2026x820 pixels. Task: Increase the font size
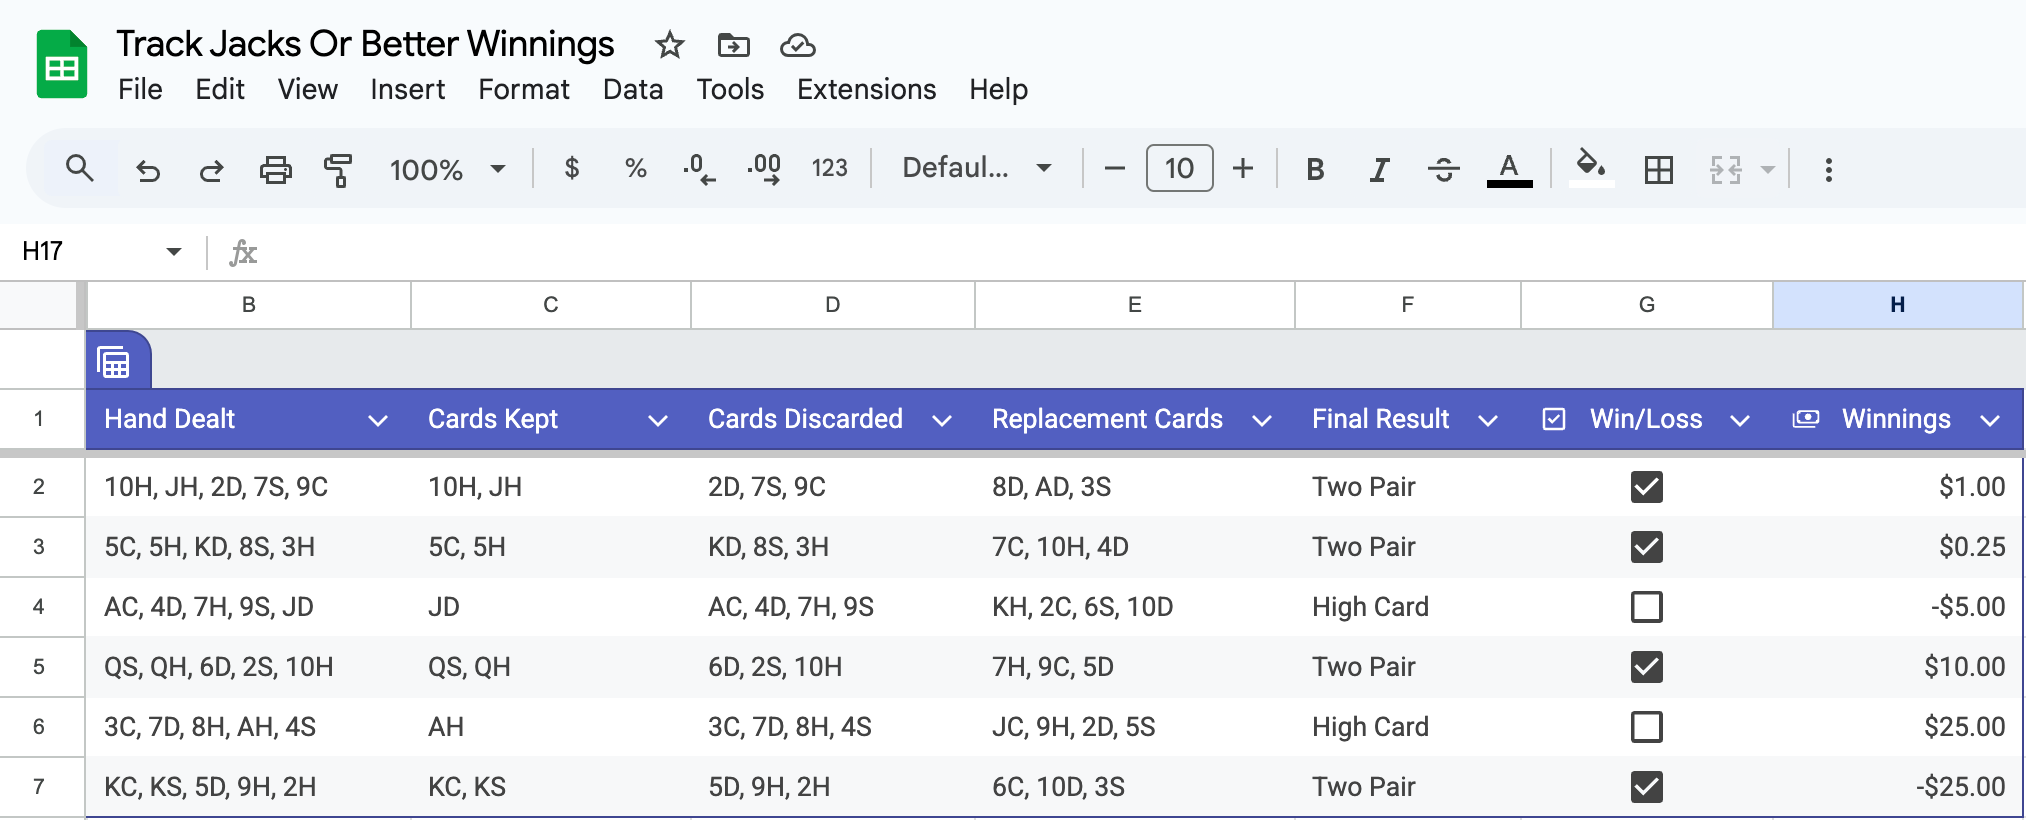point(1243,168)
